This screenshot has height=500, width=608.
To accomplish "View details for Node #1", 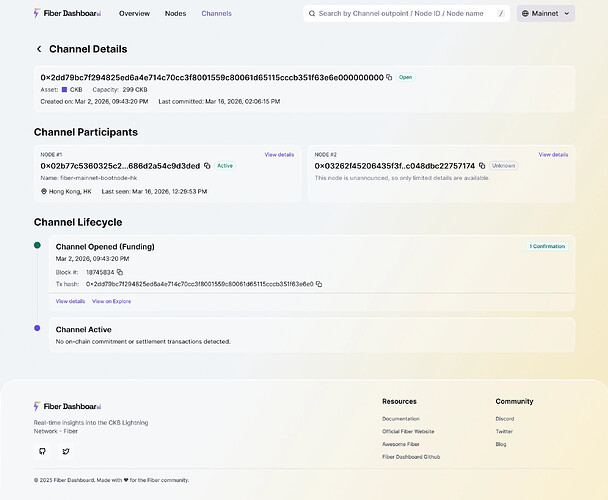I will pyautogui.click(x=279, y=155).
